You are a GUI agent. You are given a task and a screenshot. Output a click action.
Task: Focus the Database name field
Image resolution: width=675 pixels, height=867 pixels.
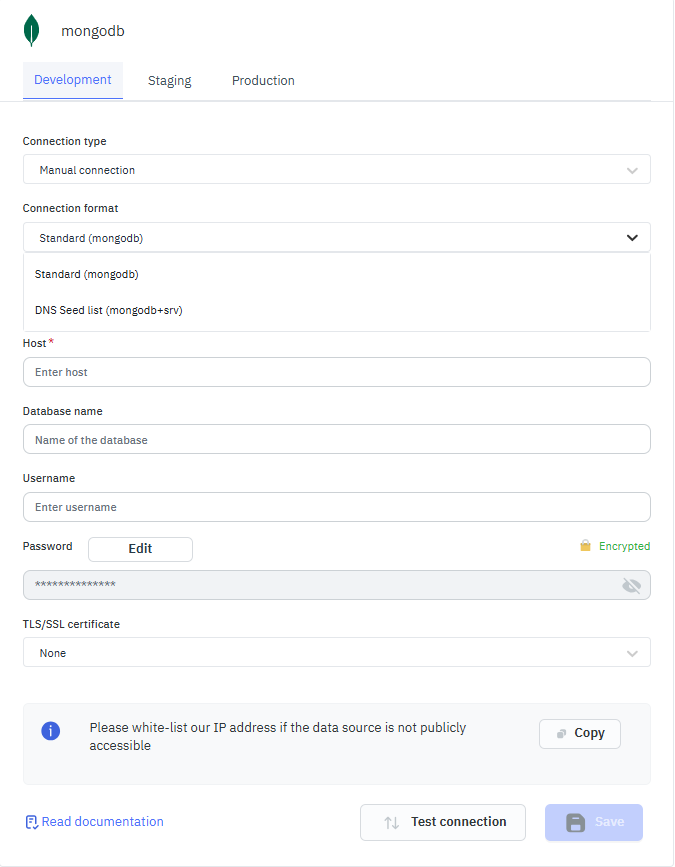(x=336, y=440)
